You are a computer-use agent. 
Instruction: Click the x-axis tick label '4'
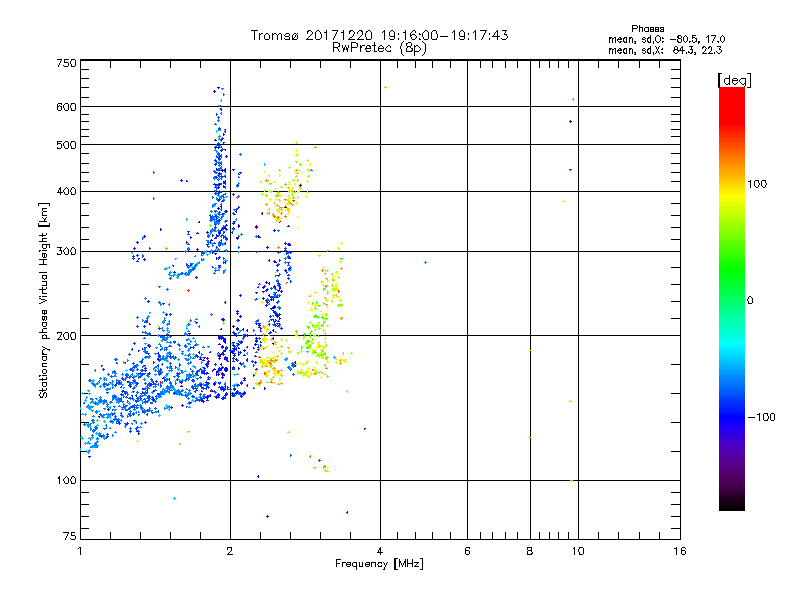pyautogui.click(x=380, y=551)
